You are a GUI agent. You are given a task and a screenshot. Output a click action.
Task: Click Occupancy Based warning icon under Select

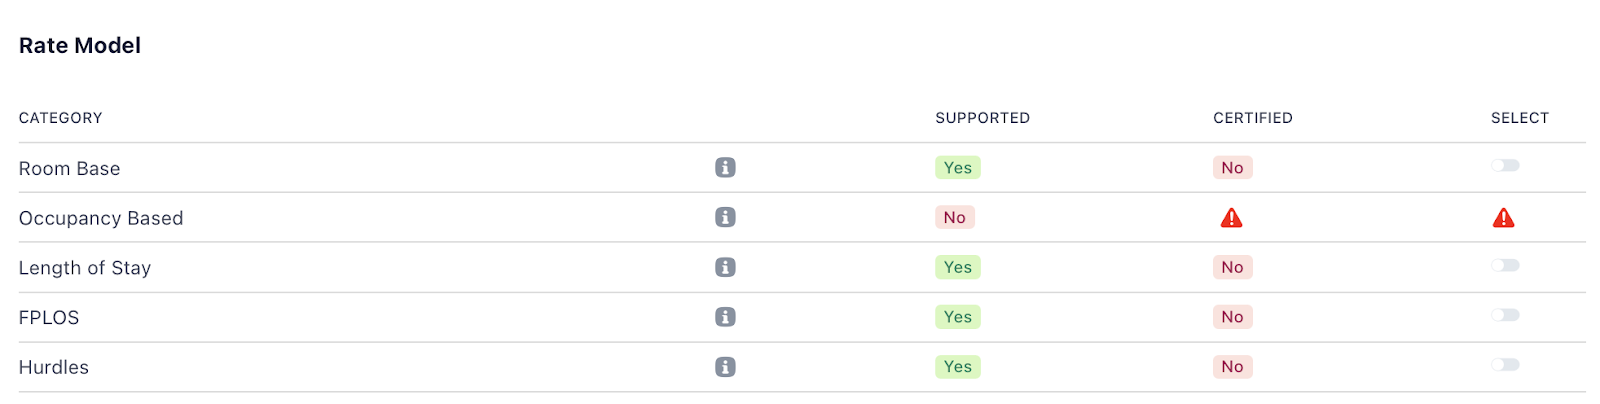(x=1503, y=218)
